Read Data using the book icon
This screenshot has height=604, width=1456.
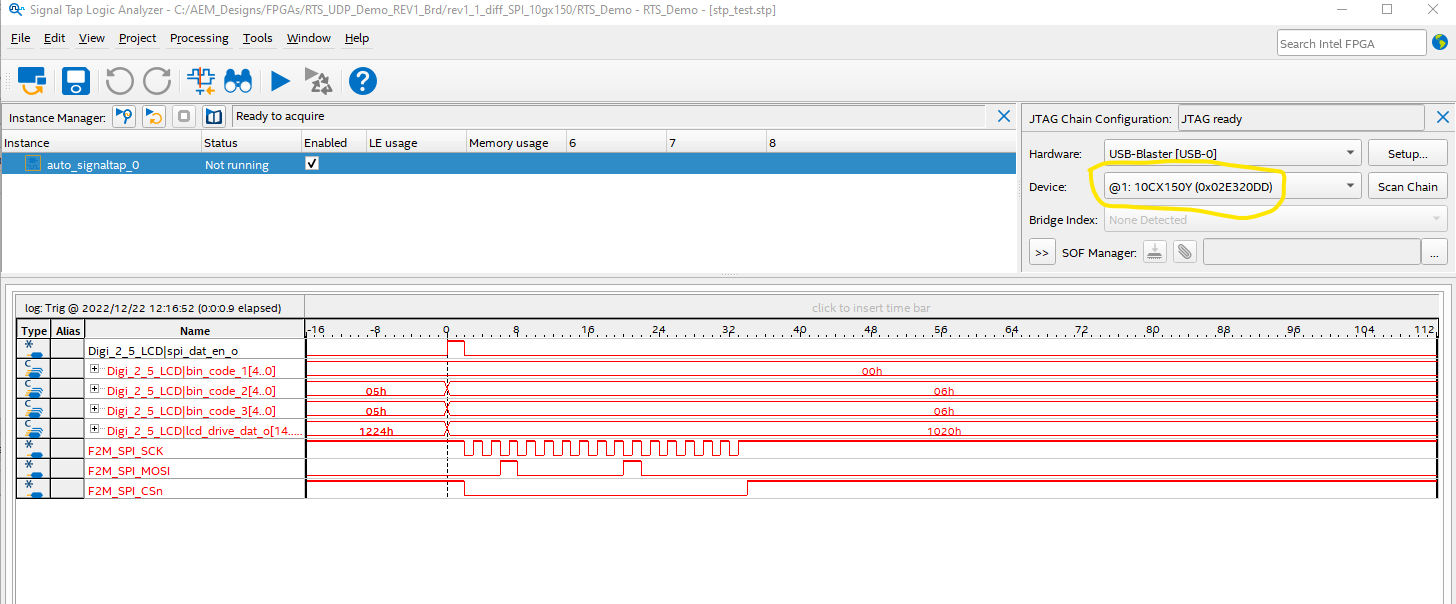tap(213, 116)
